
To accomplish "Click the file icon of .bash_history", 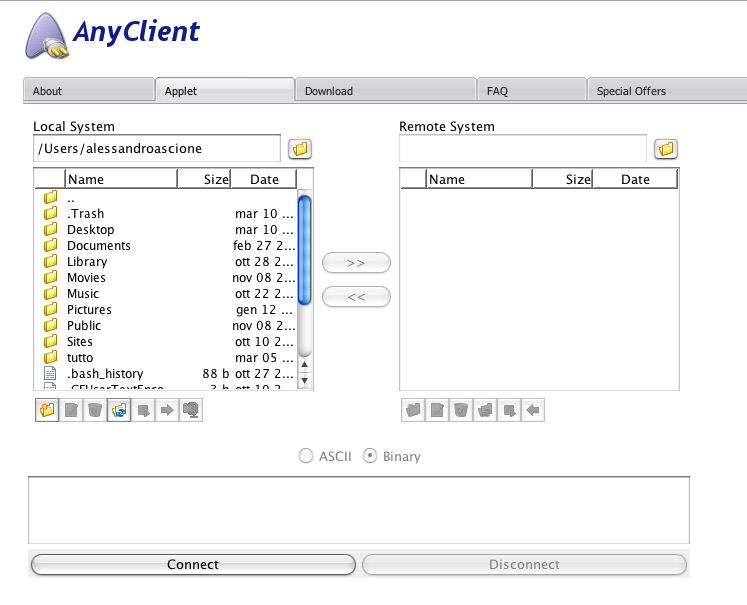I will [50, 373].
